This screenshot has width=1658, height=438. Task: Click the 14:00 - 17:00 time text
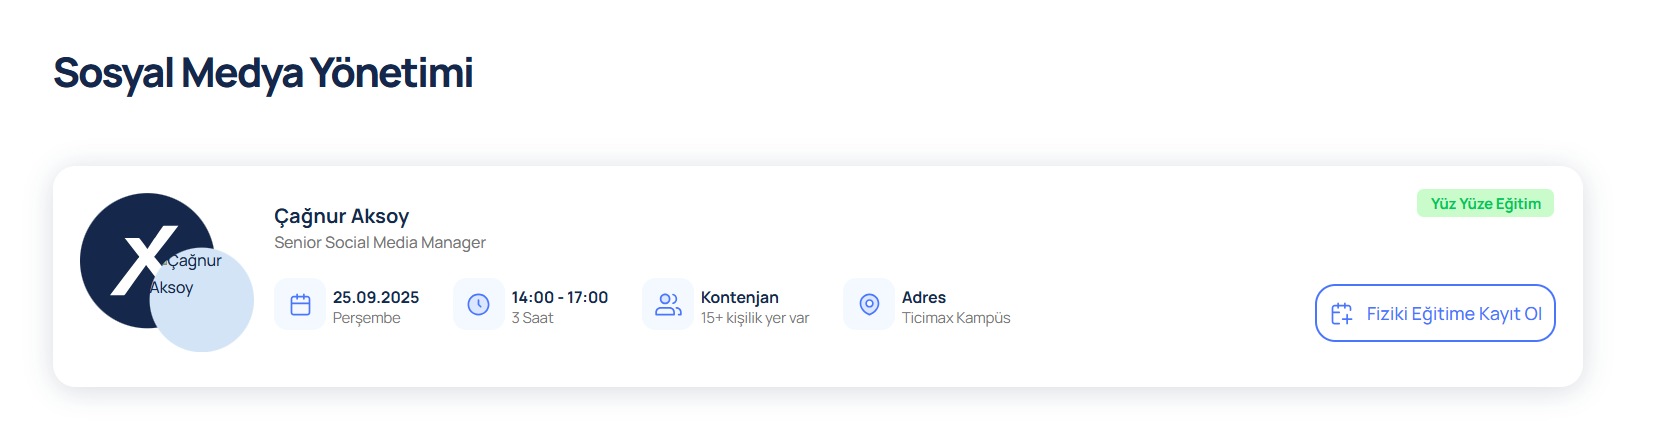click(560, 298)
